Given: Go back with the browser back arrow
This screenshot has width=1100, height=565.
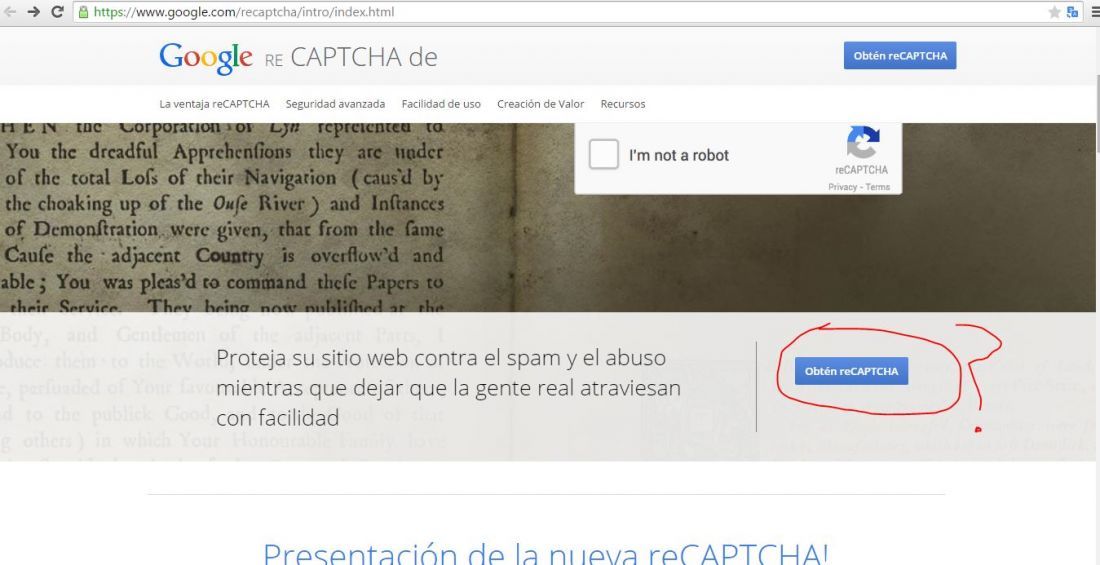Looking at the screenshot, I should click(x=10, y=12).
